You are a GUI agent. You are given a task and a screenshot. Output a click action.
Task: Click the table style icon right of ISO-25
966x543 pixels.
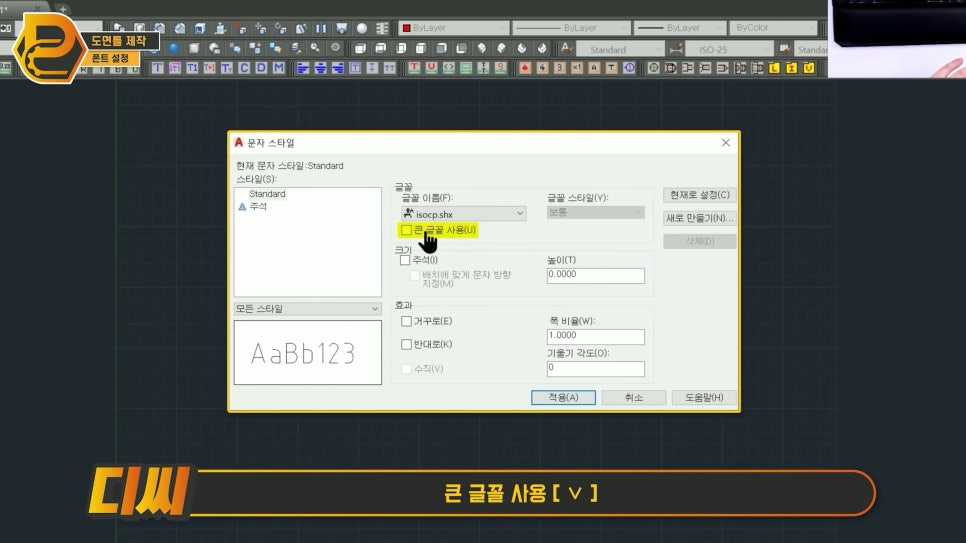tap(785, 48)
